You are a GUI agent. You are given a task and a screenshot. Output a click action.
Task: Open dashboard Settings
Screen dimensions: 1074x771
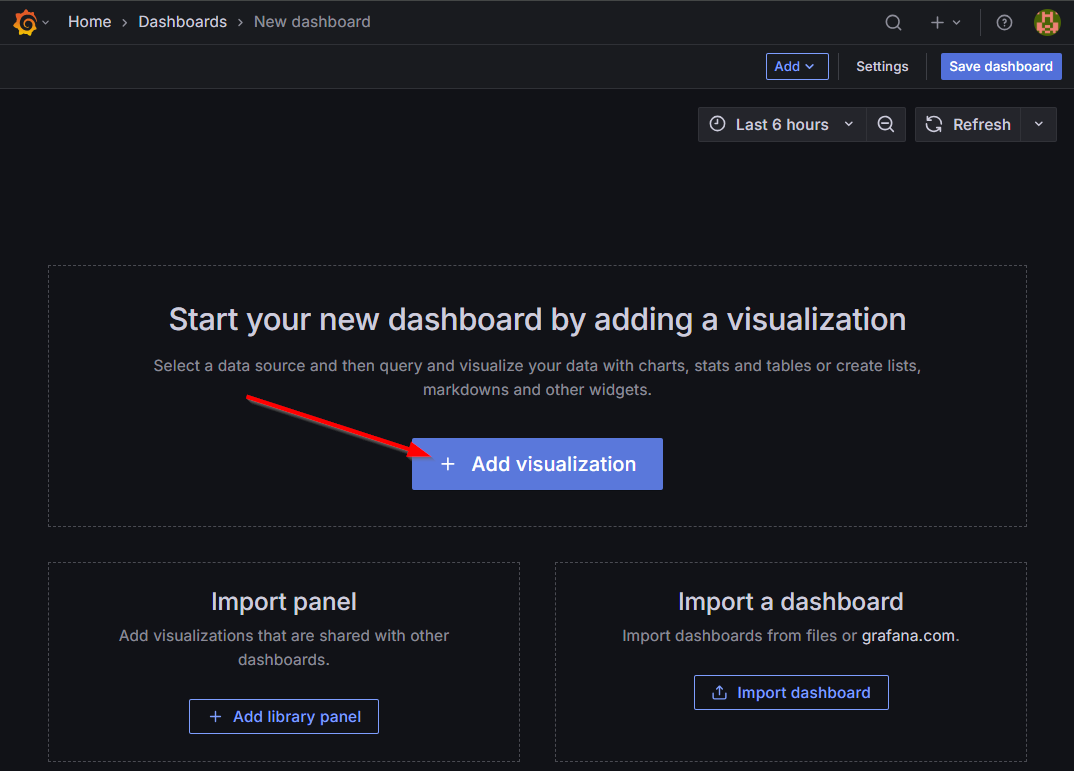tap(882, 66)
